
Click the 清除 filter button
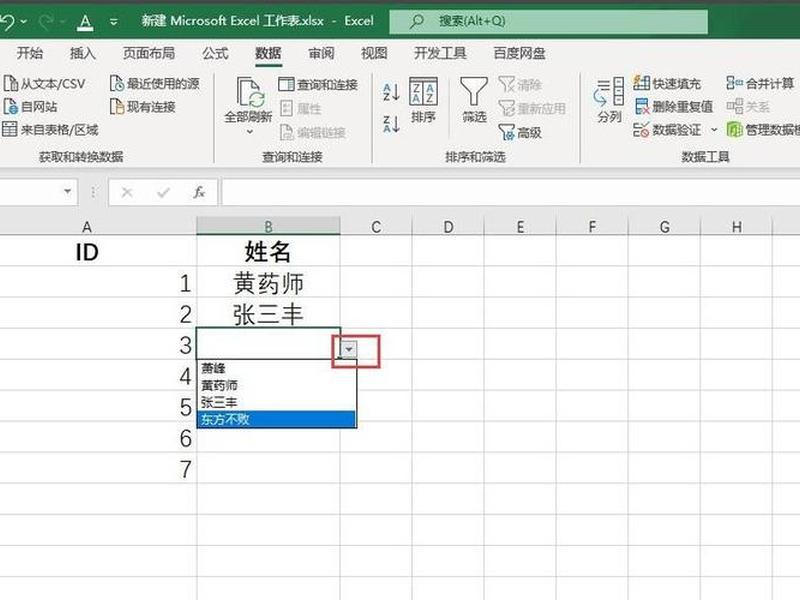(520, 85)
